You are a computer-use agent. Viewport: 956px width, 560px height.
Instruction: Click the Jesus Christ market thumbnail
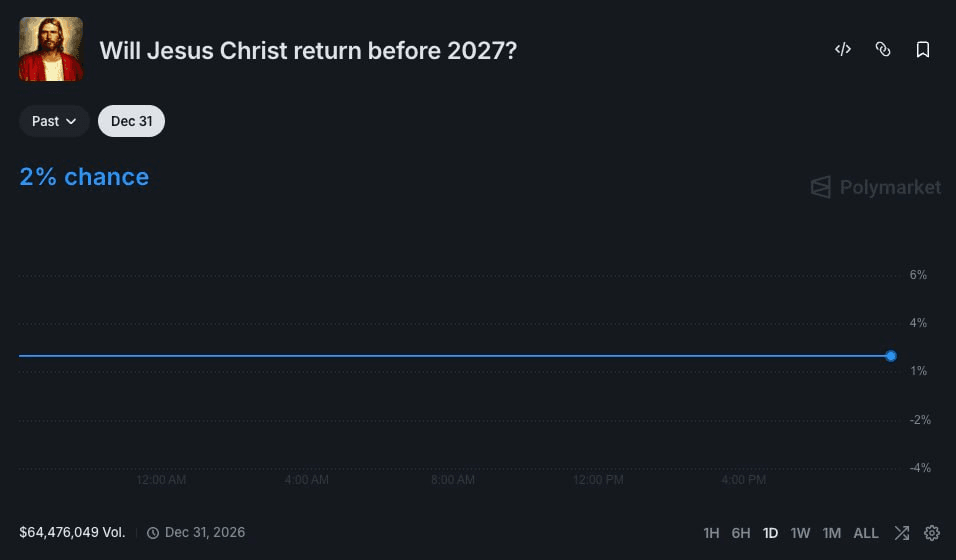point(51,49)
